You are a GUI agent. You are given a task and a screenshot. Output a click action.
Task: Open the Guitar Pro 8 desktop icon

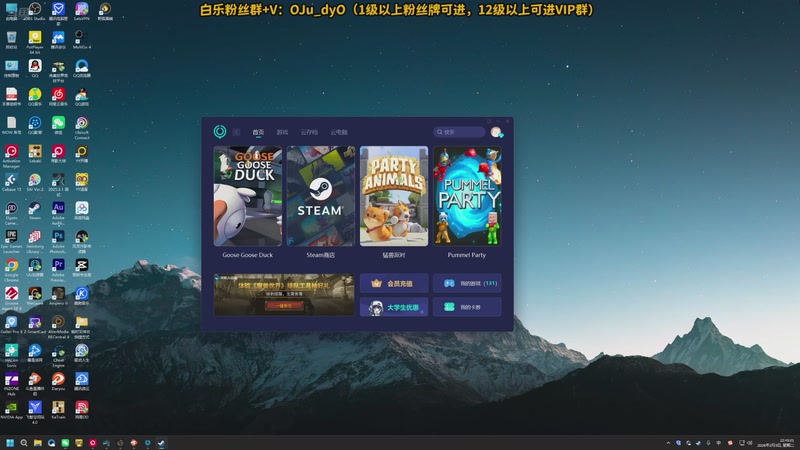point(11,326)
